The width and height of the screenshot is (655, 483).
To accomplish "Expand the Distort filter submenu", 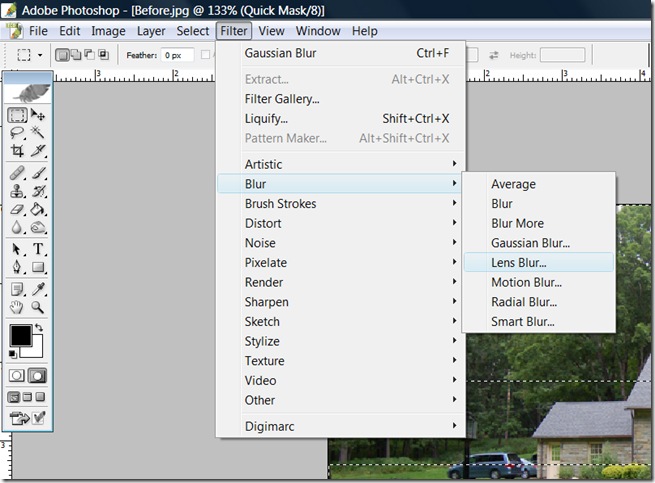I will click(x=341, y=223).
